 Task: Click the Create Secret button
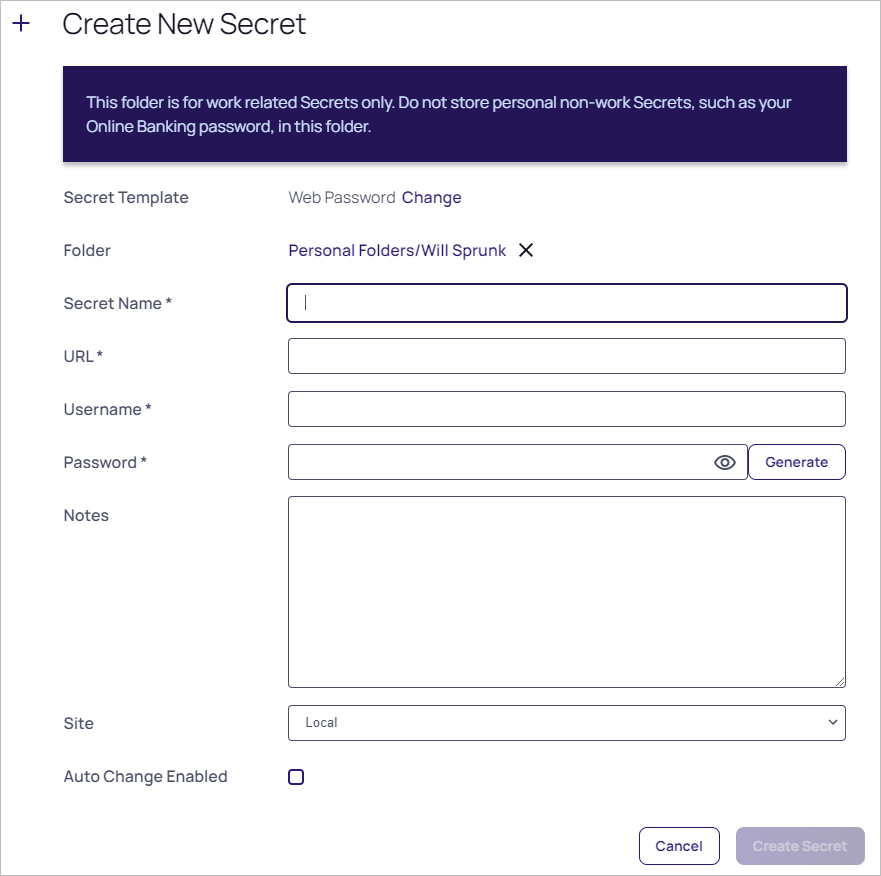pyautogui.click(x=799, y=846)
